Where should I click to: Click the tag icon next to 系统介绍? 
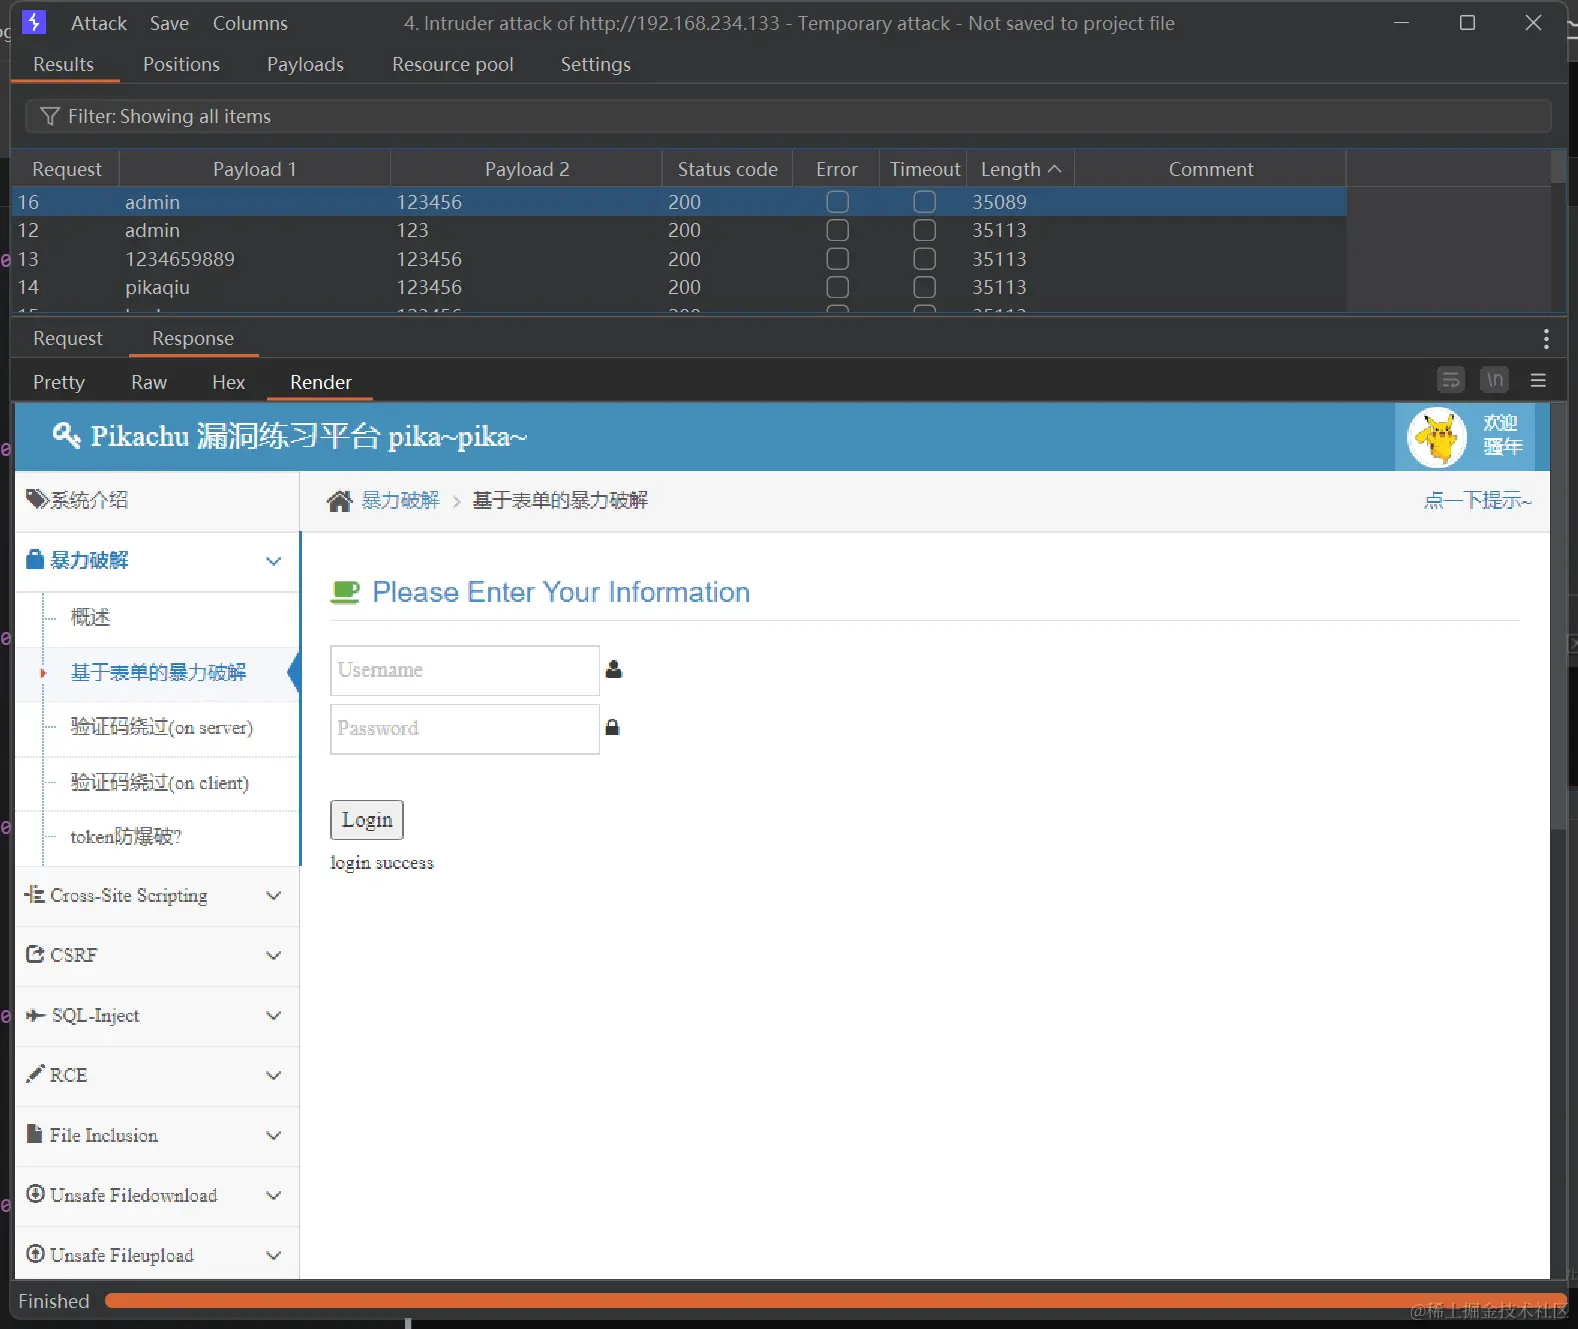point(37,499)
